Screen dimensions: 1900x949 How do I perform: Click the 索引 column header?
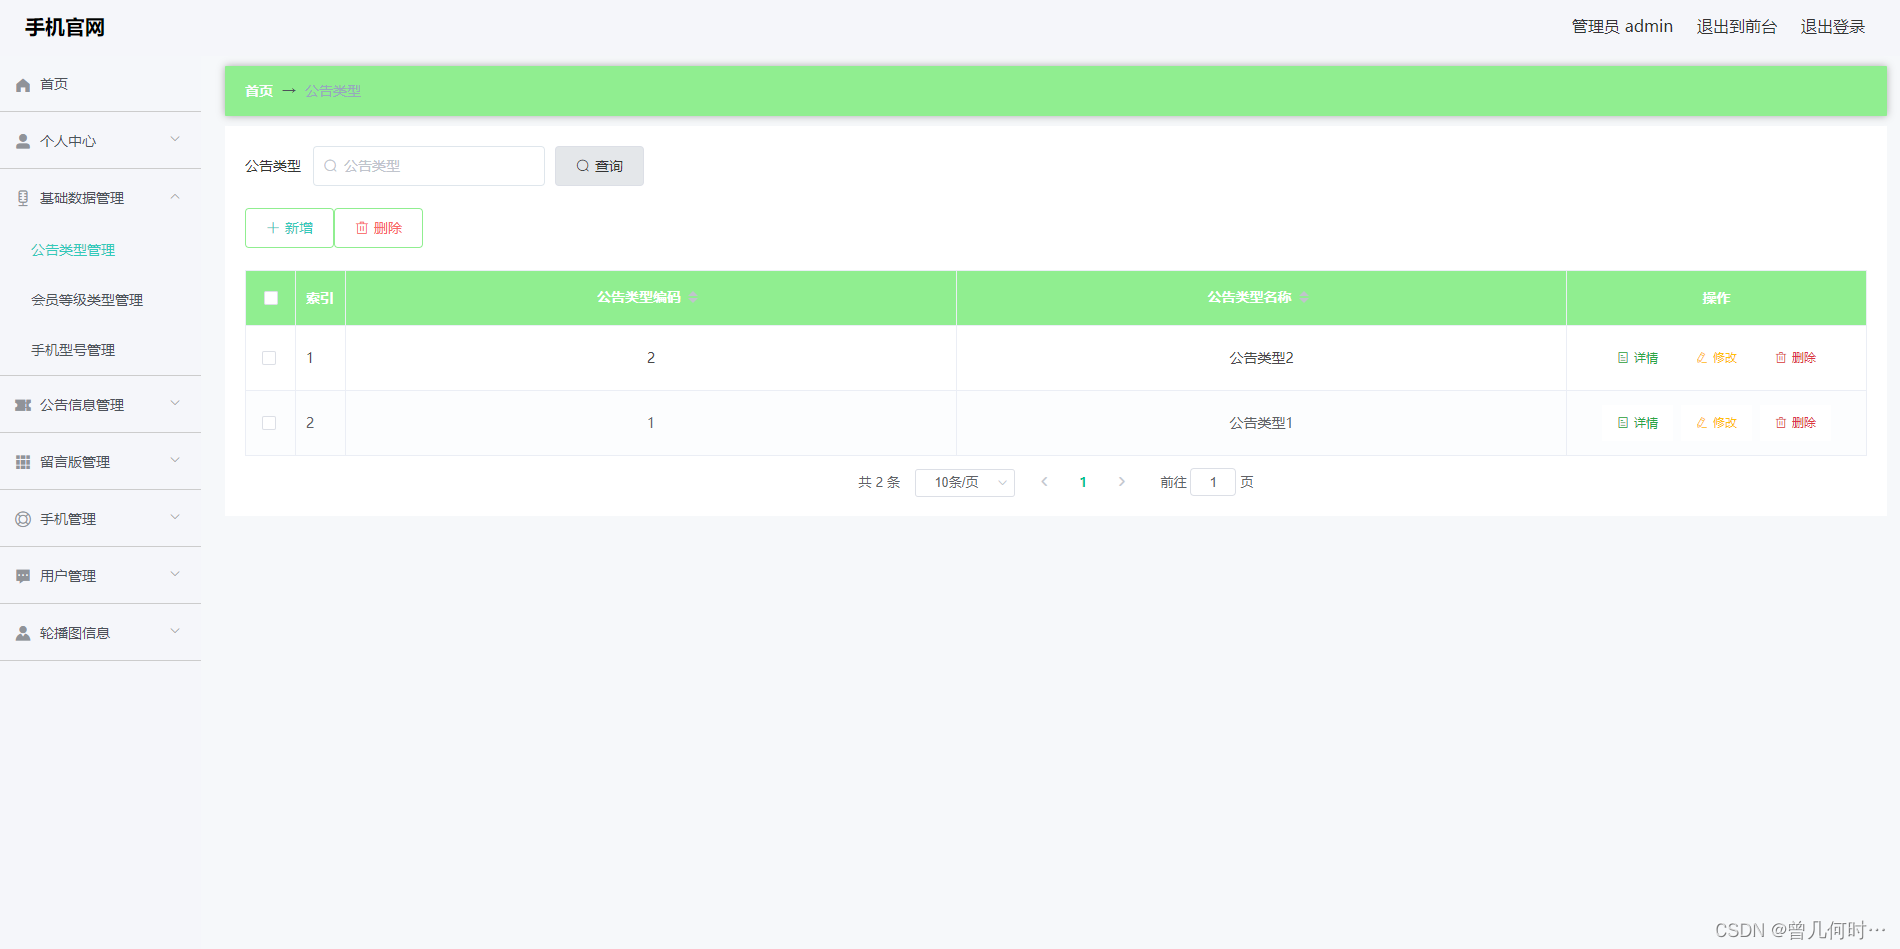pyautogui.click(x=320, y=298)
